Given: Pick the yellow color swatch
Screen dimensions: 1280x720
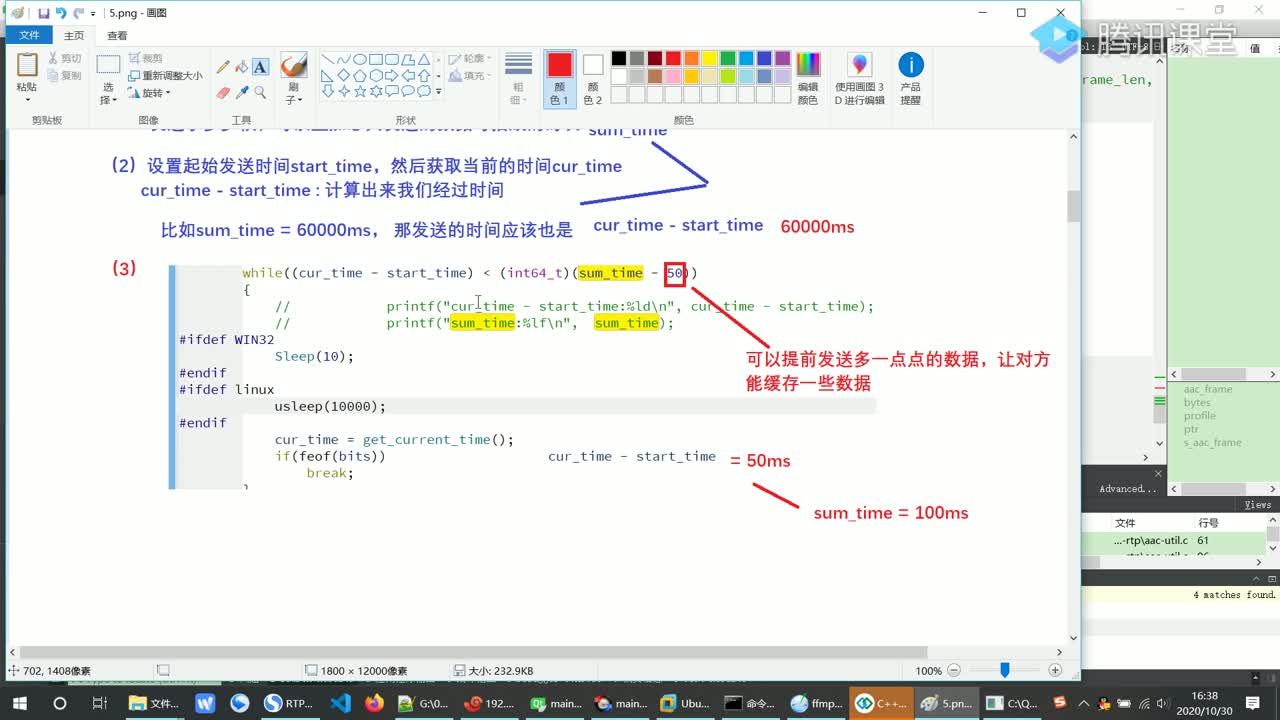Looking at the screenshot, I should point(709,59).
